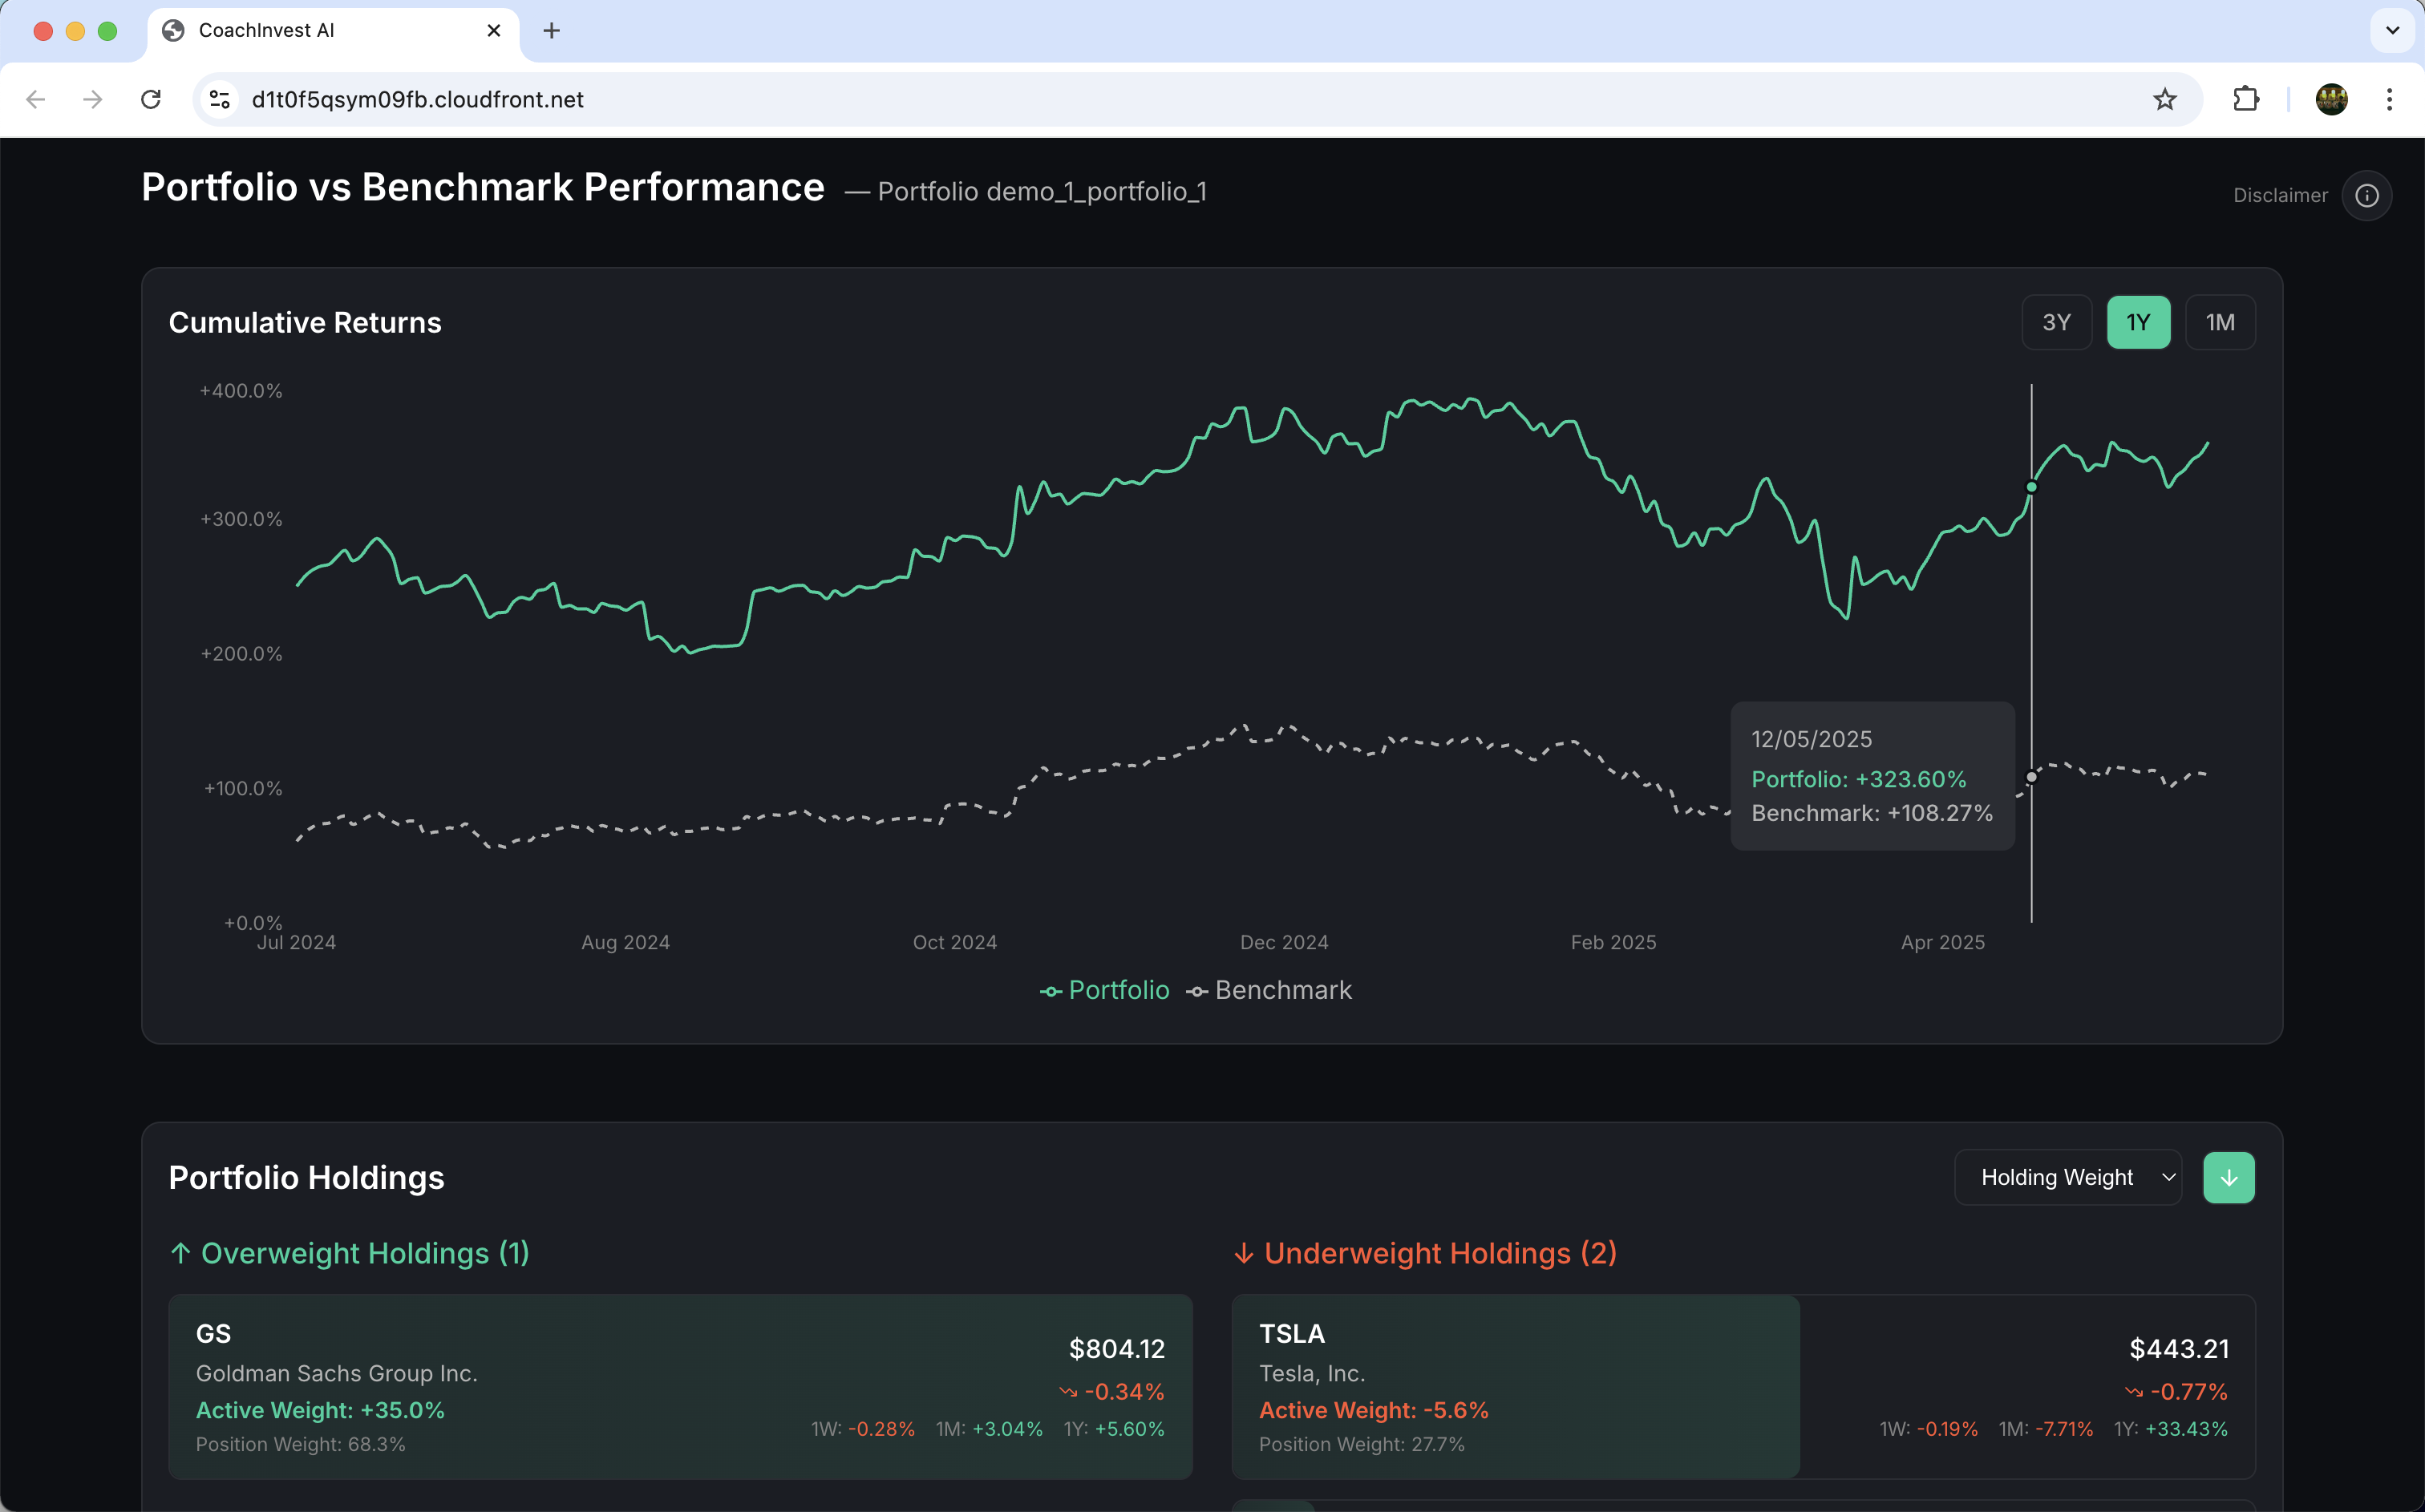Reload the page
The image size is (2425, 1512).
[151, 99]
